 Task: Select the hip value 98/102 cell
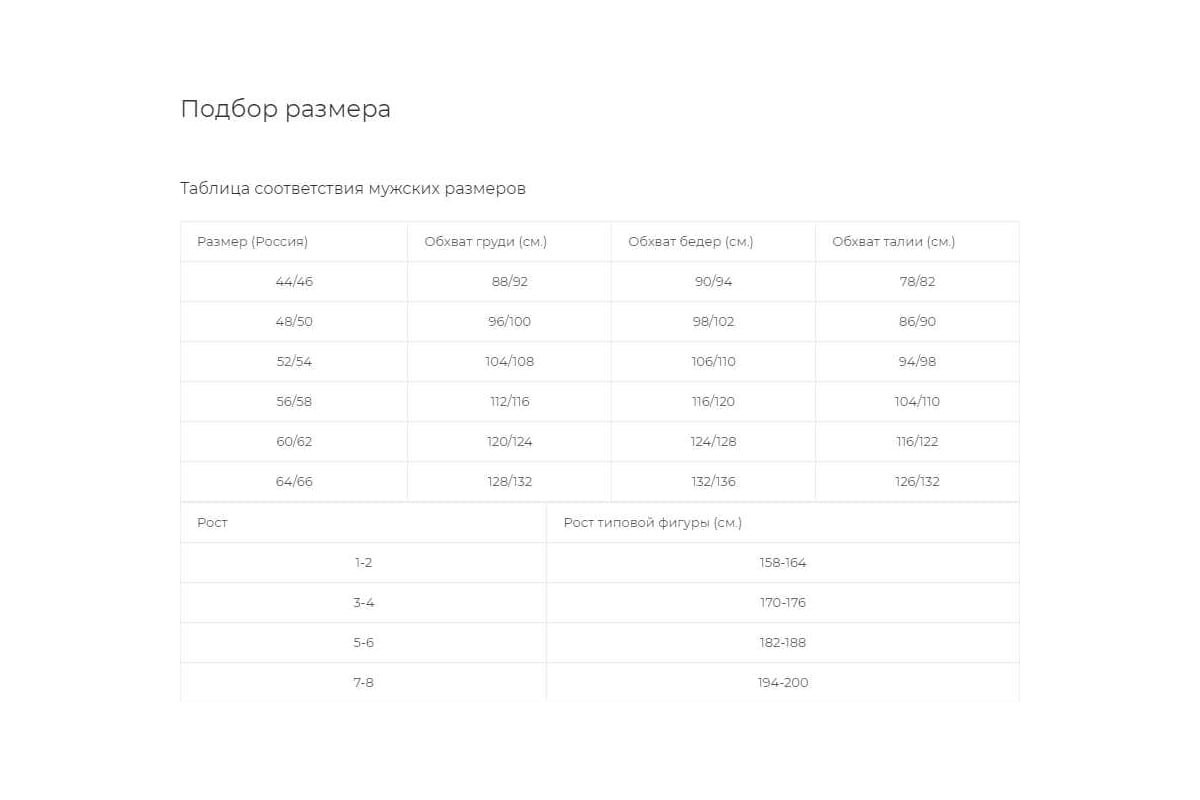pyautogui.click(x=713, y=322)
